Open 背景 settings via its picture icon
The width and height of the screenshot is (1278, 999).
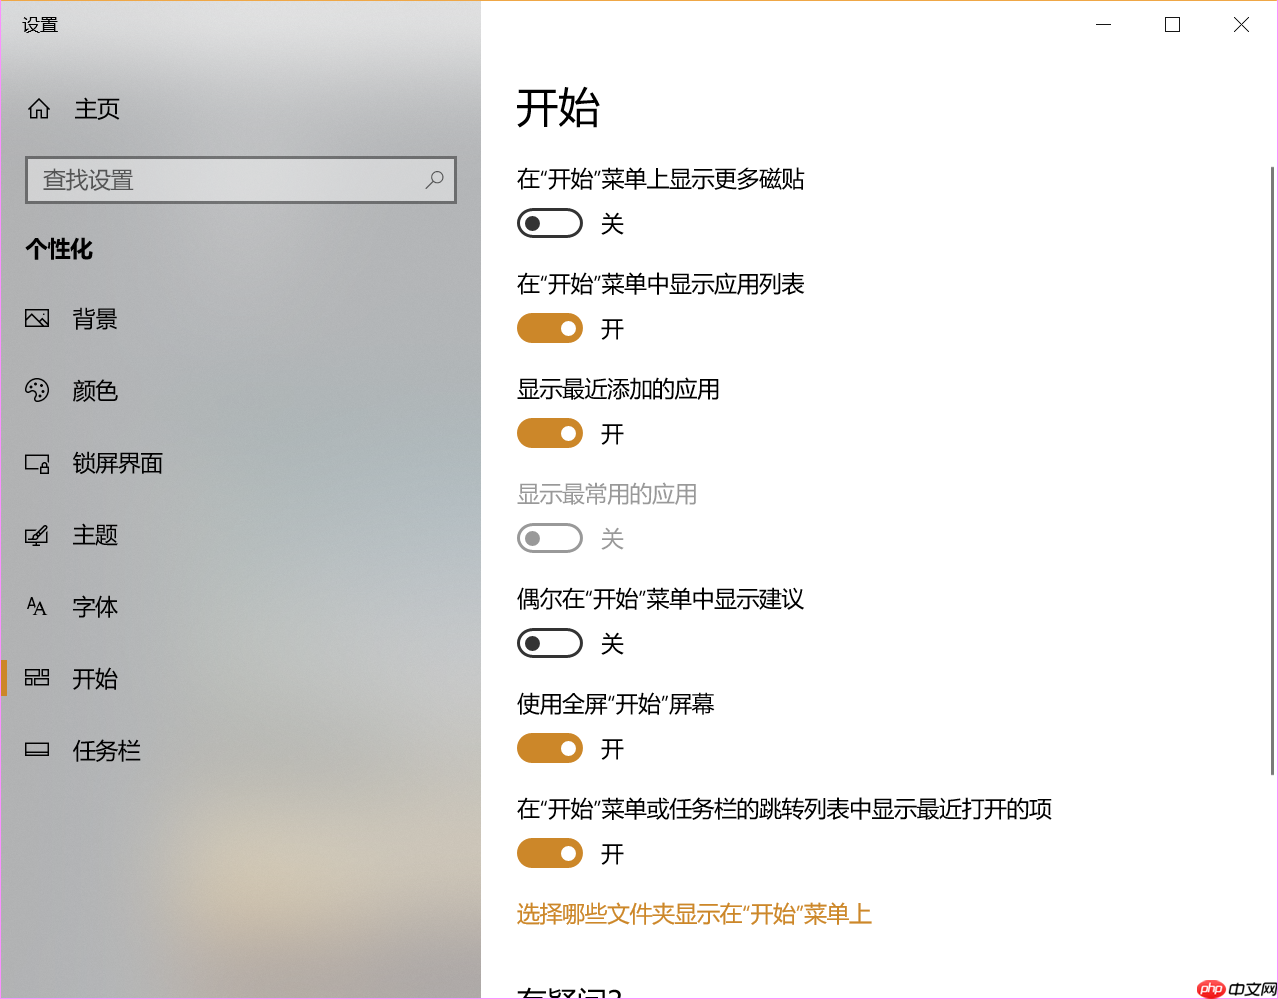37,318
